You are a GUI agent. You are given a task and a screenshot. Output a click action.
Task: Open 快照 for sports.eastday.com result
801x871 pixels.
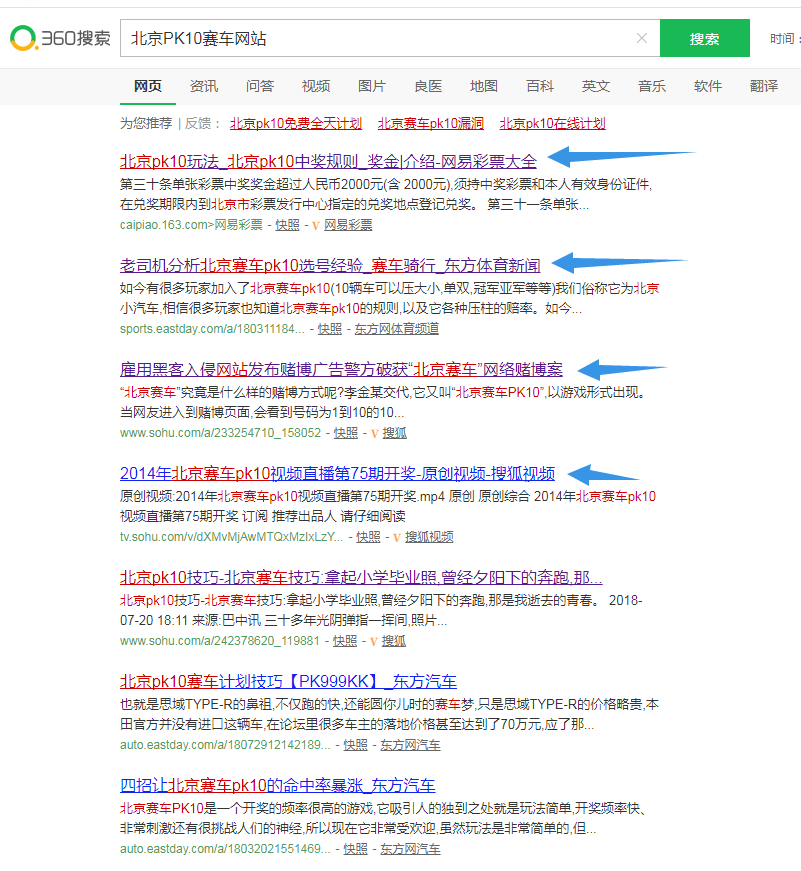pos(329,329)
